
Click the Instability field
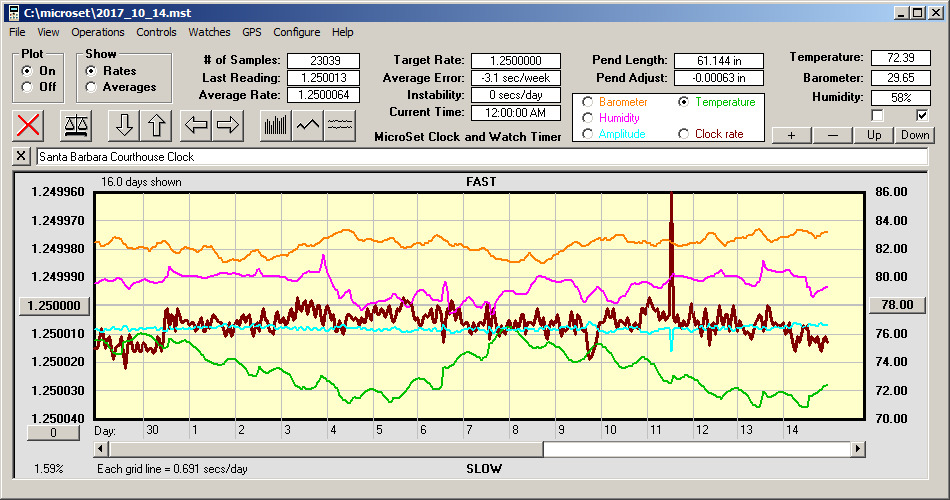(516, 95)
